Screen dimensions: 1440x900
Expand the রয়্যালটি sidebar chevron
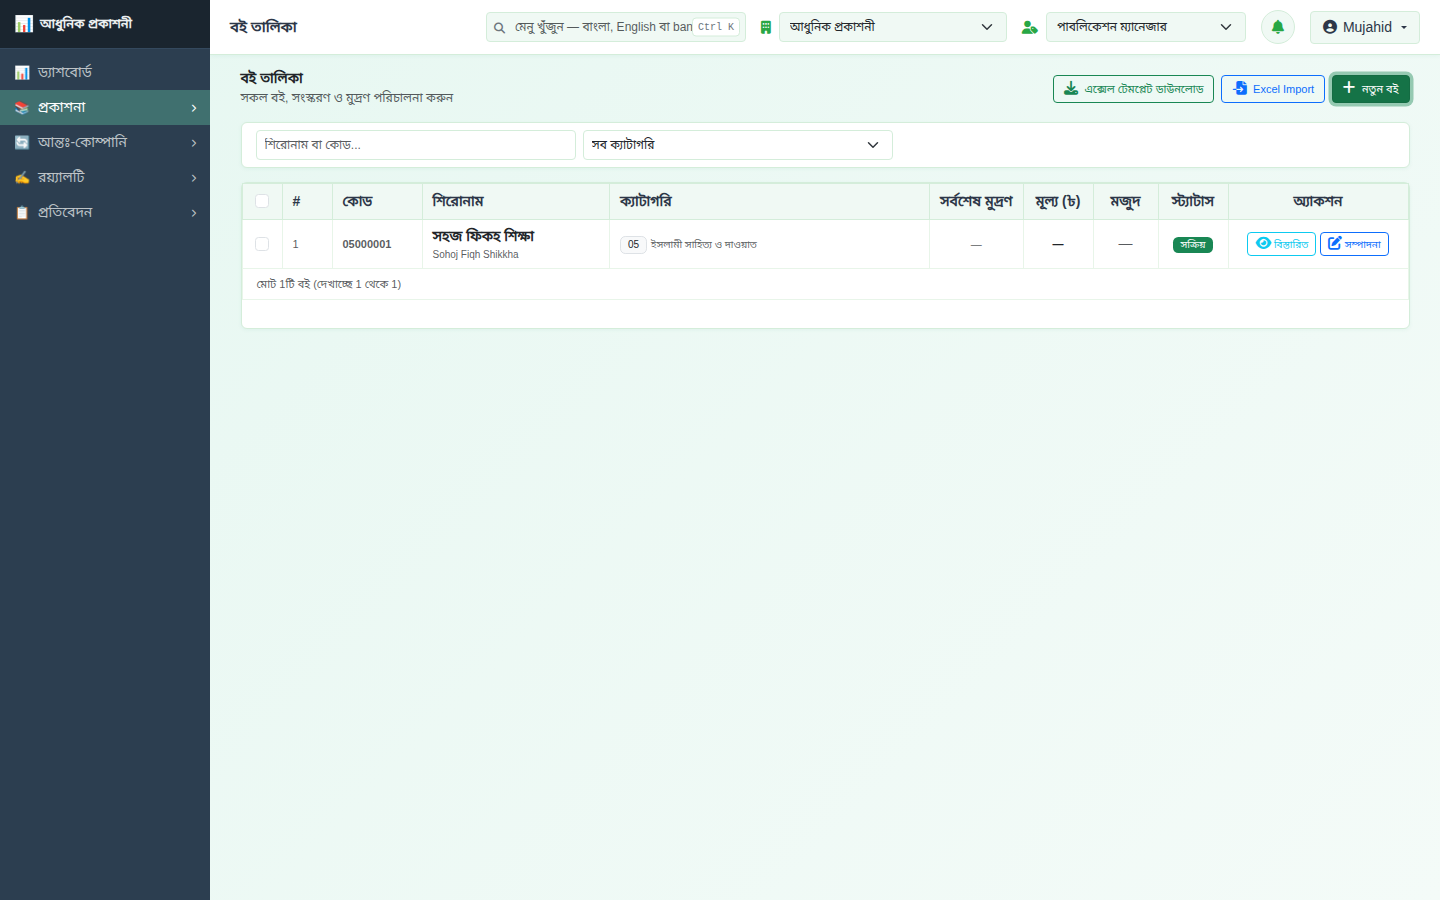tap(194, 178)
